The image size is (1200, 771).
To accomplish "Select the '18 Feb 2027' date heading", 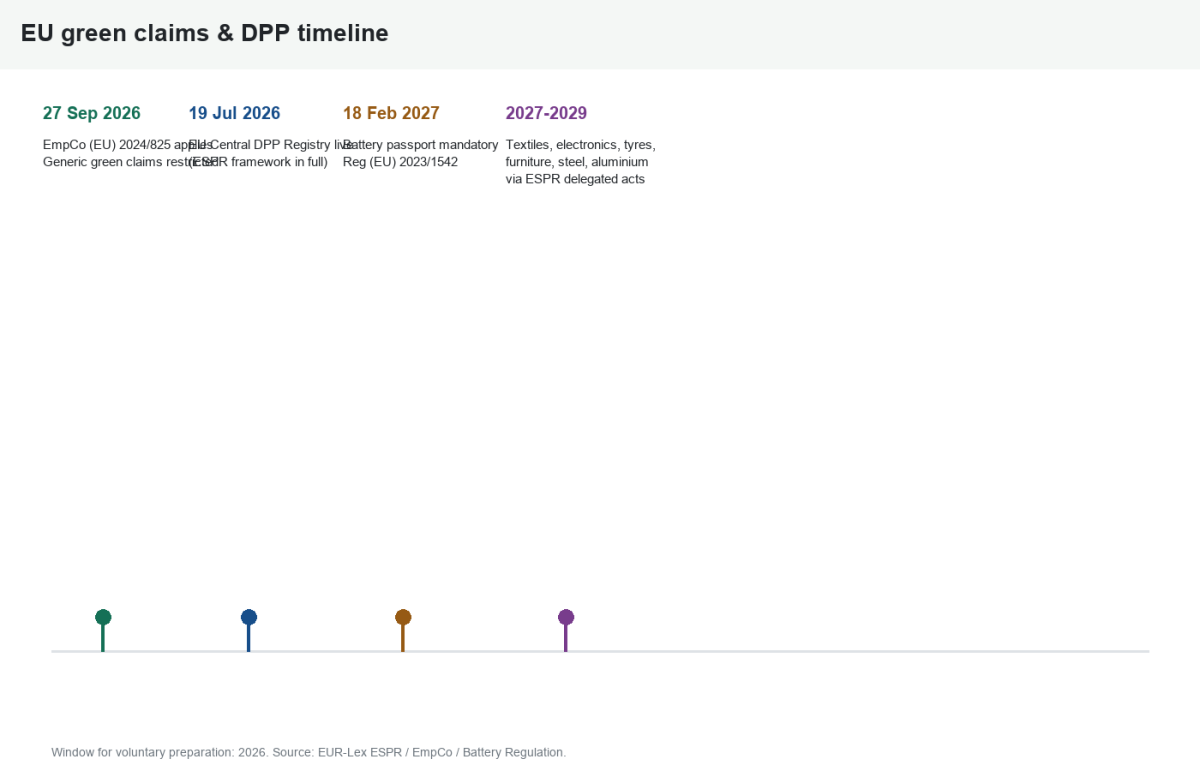I will click(391, 113).
